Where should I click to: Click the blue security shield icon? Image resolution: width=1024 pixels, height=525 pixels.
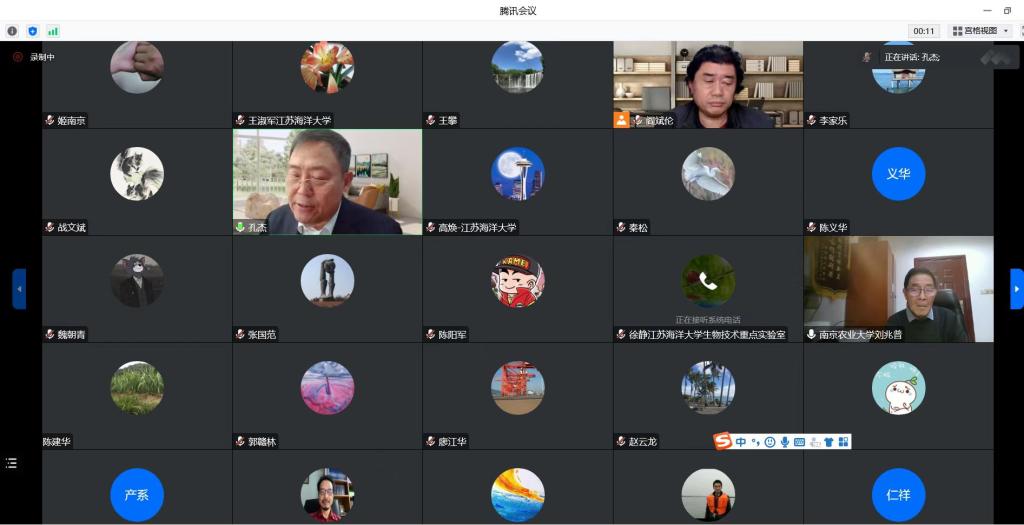(x=32, y=31)
